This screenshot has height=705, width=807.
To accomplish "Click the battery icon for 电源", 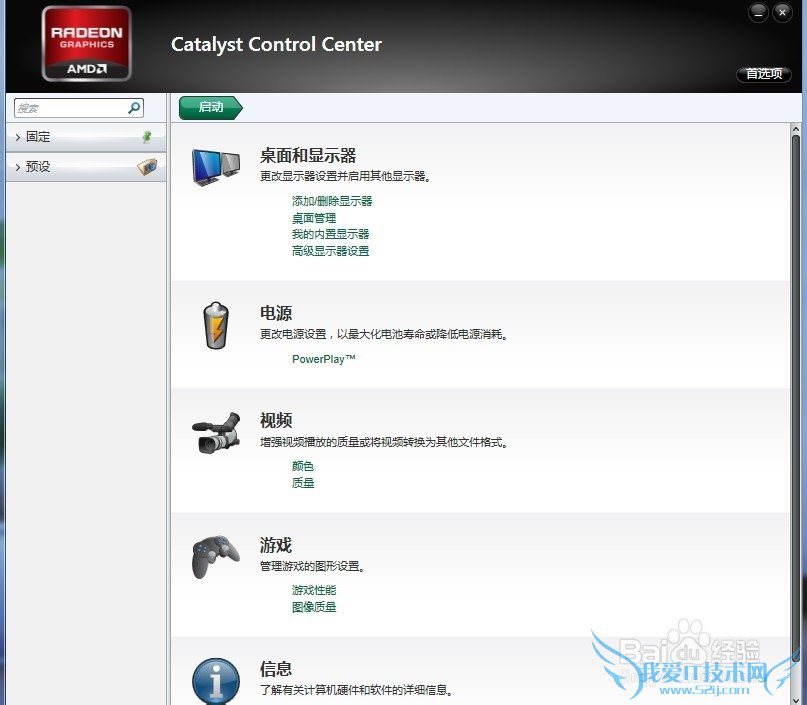I will (216, 325).
